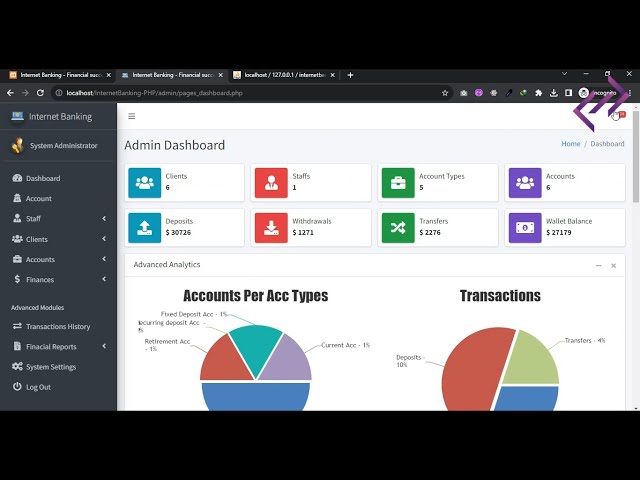Click the green Account Types briefcase icon
The width and height of the screenshot is (640, 480).
398,183
